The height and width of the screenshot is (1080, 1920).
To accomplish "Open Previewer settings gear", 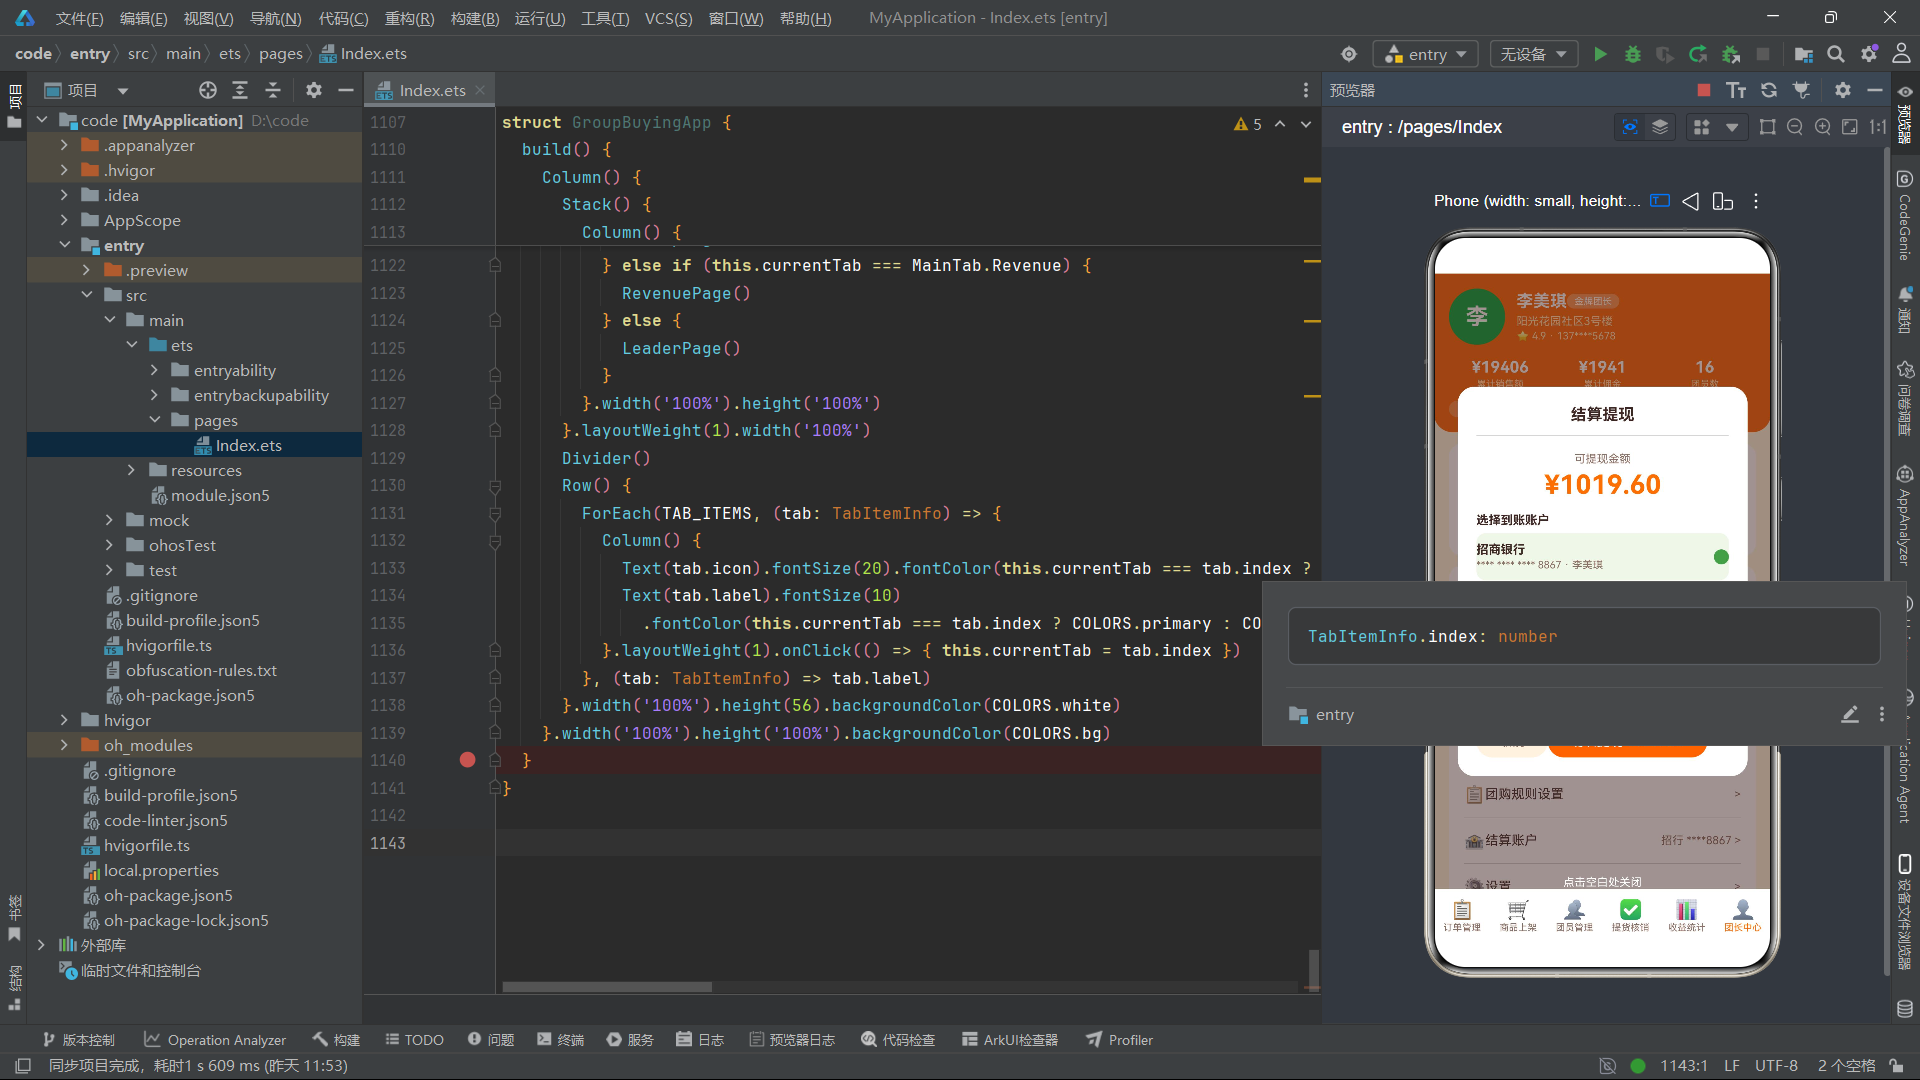I will (1843, 90).
